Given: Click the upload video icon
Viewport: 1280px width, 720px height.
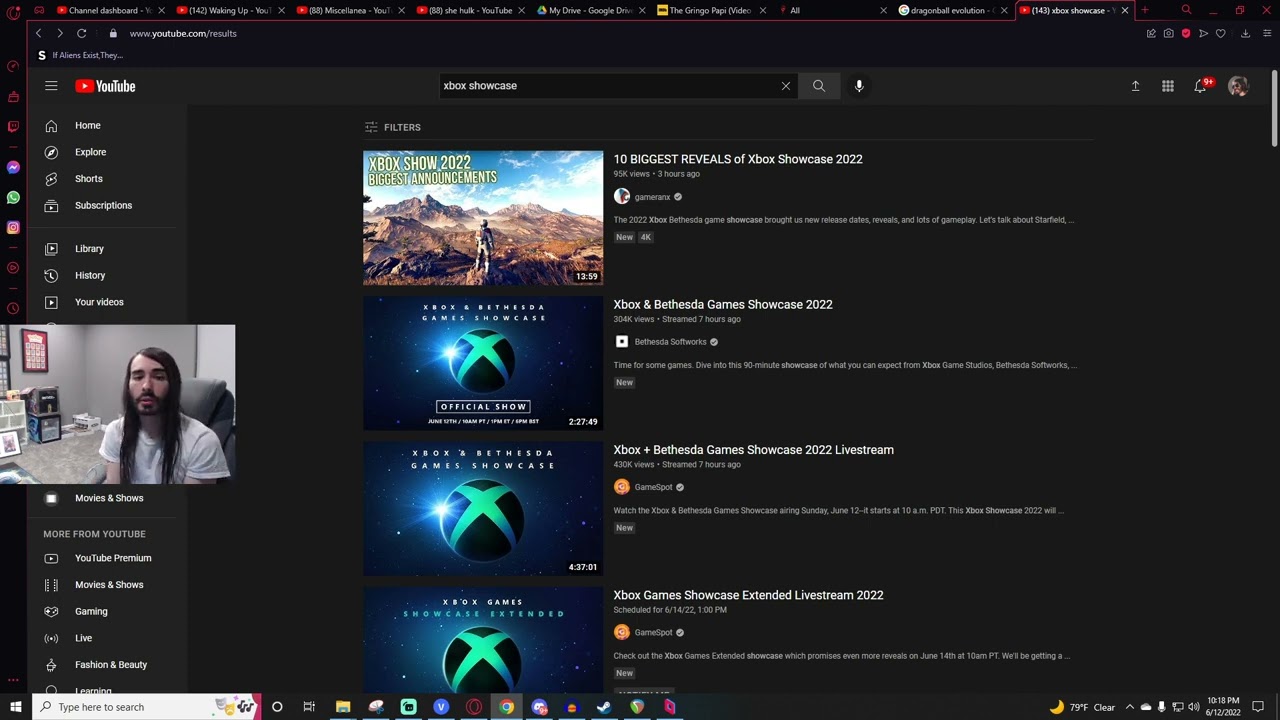Looking at the screenshot, I should 1135,86.
